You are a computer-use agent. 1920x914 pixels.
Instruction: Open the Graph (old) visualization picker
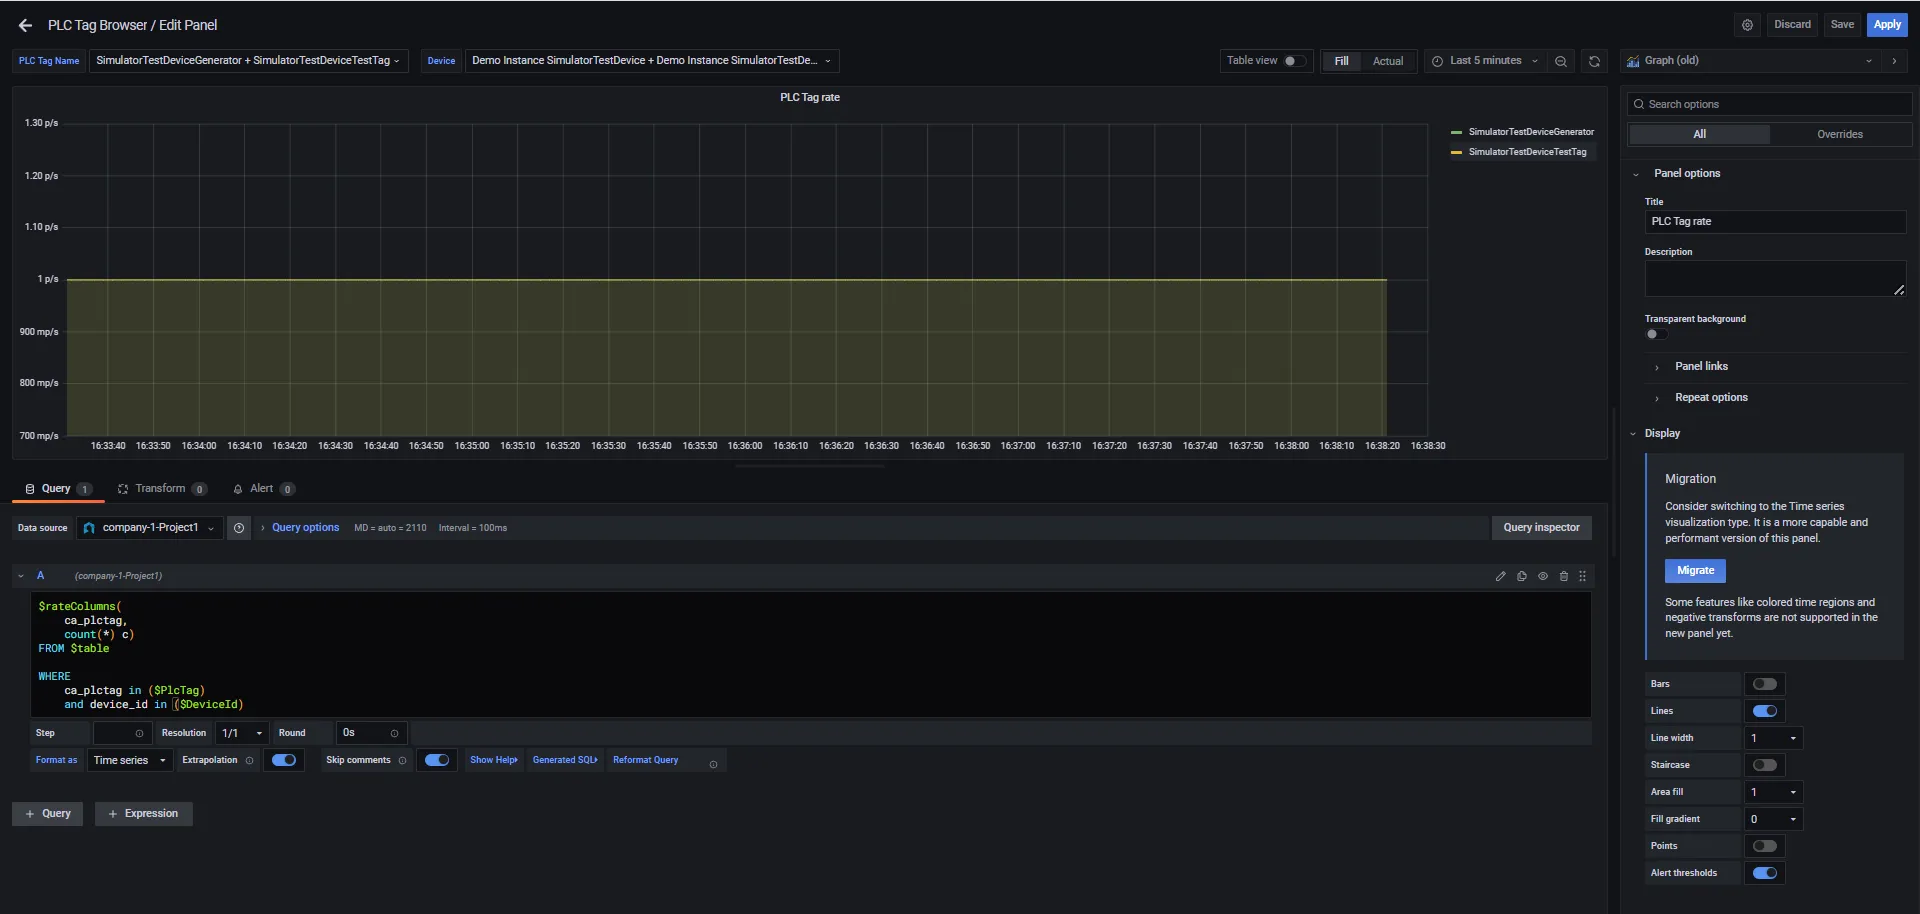(x=1750, y=61)
